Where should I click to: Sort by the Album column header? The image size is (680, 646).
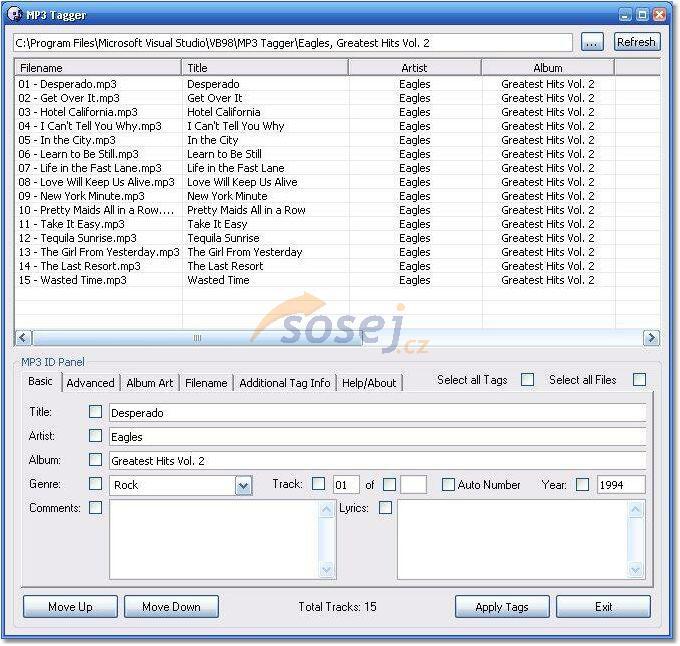point(548,68)
